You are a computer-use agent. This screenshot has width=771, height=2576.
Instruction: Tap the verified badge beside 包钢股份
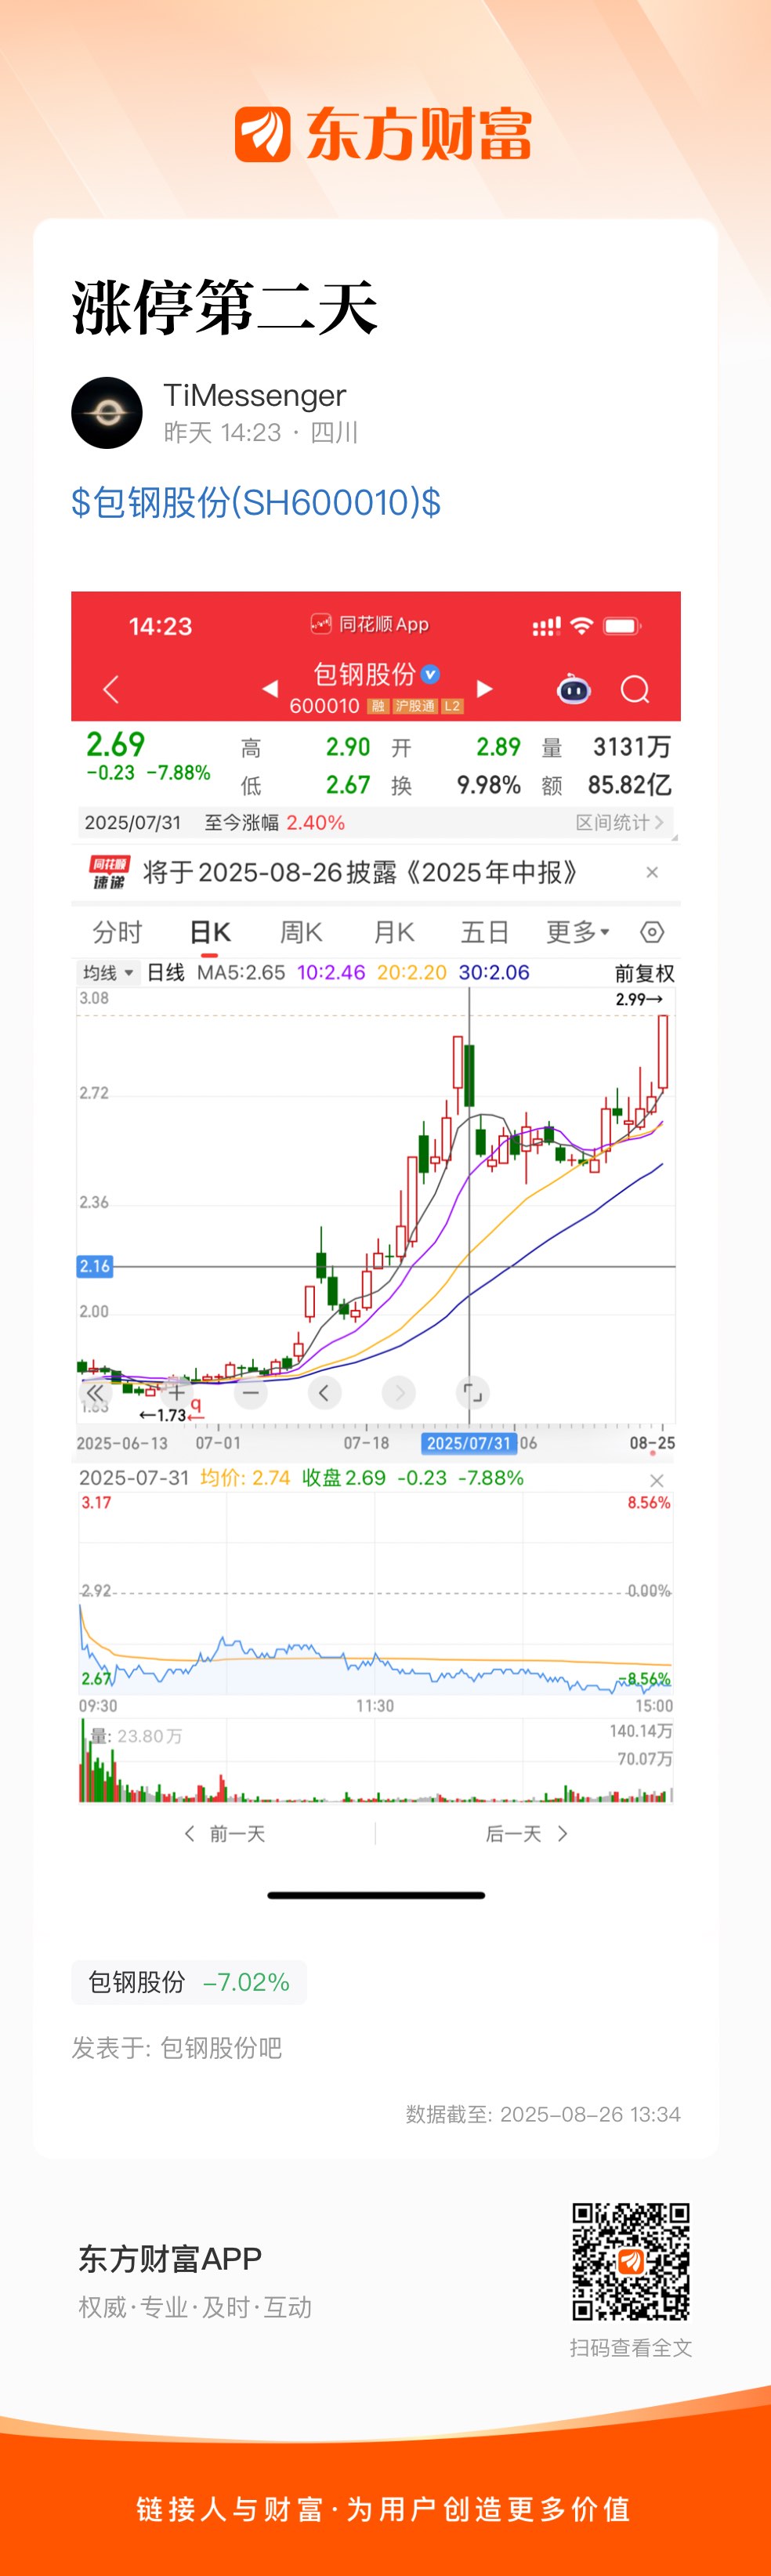coord(431,674)
